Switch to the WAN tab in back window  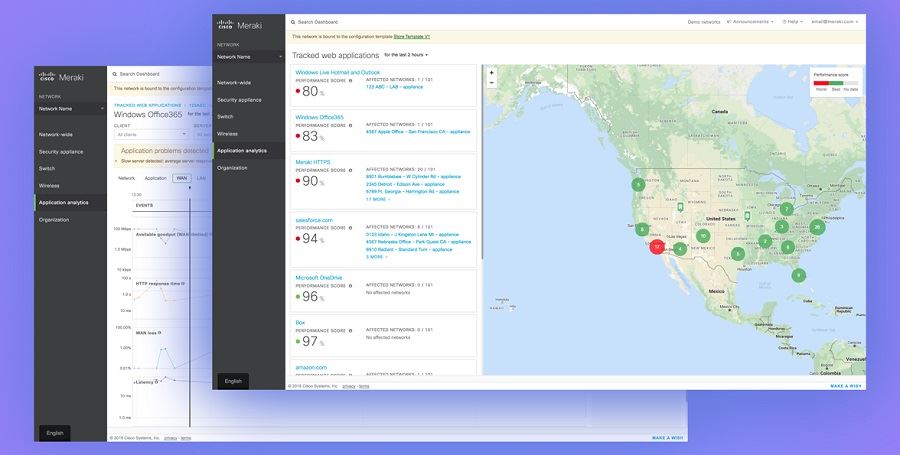tap(181, 178)
